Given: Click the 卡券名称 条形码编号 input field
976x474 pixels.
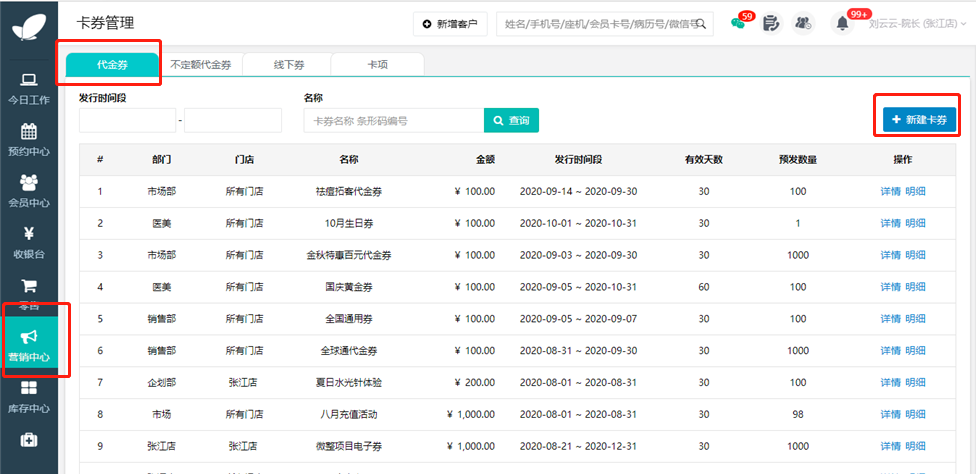Looking at the screenshot, I should tap(394, 121).
